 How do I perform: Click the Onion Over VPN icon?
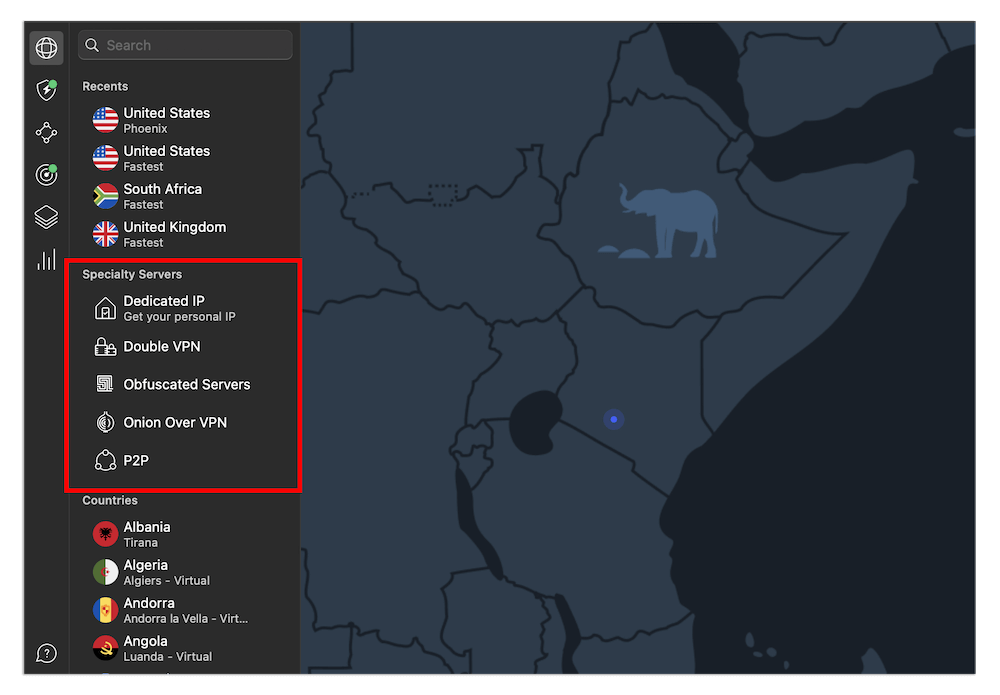[x=105, y=423]
